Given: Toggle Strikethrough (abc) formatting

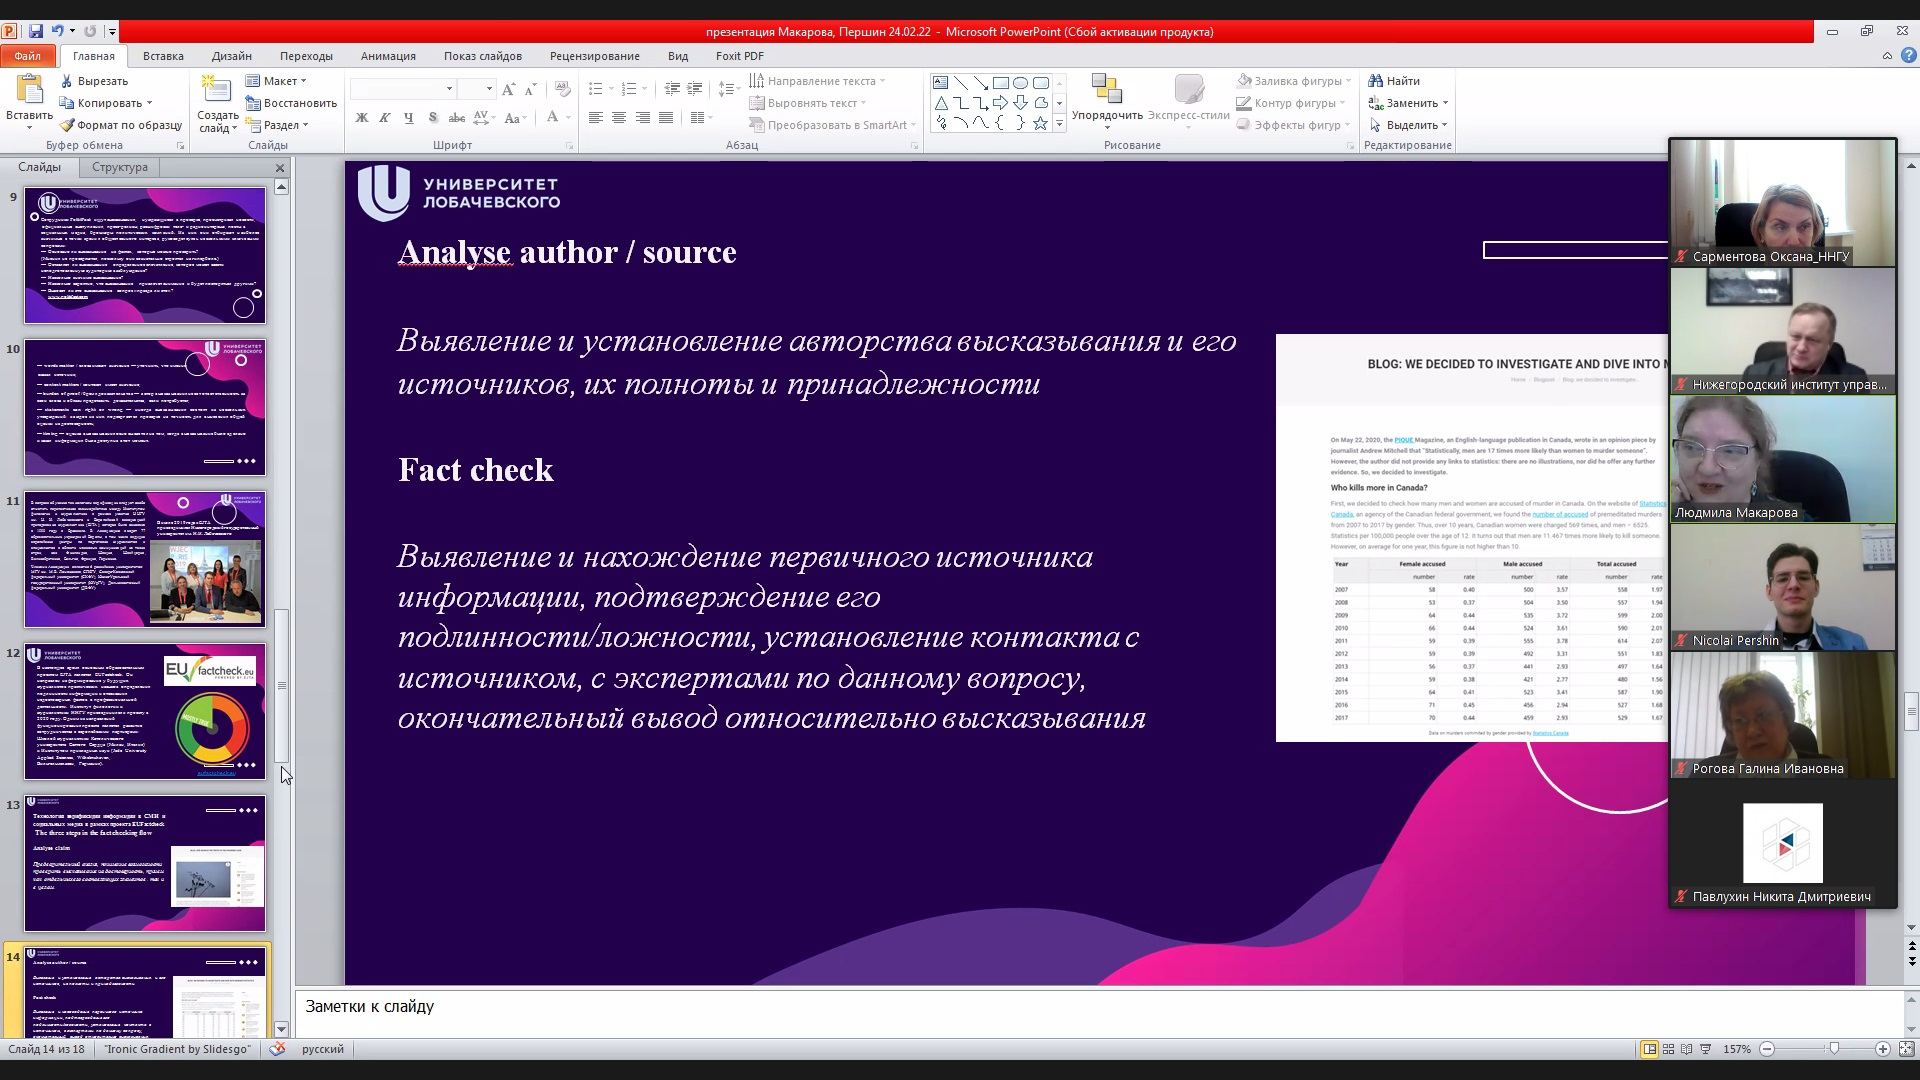Looking at the screenshot, I should 456,118.
